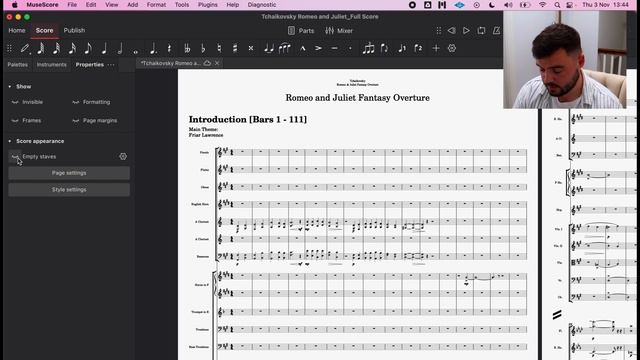Select 32nd note duration
This screenshot has height=360, width=640.
[x=56, y=49]
